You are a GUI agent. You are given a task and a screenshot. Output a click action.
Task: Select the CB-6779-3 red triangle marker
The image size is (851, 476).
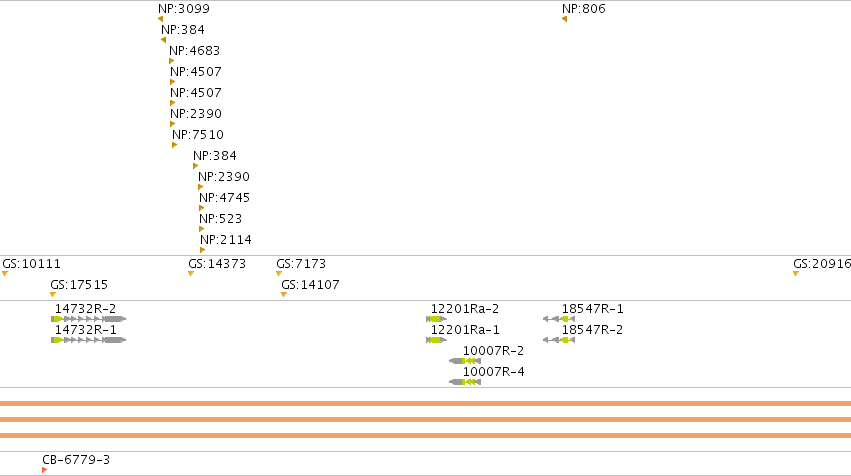[45, 470]
